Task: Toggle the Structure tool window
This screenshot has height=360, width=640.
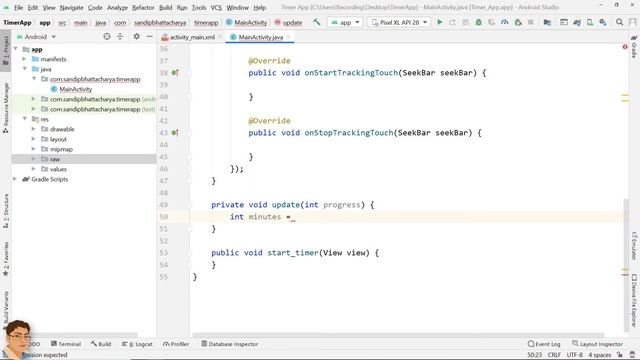Action: tap(6, 211)
